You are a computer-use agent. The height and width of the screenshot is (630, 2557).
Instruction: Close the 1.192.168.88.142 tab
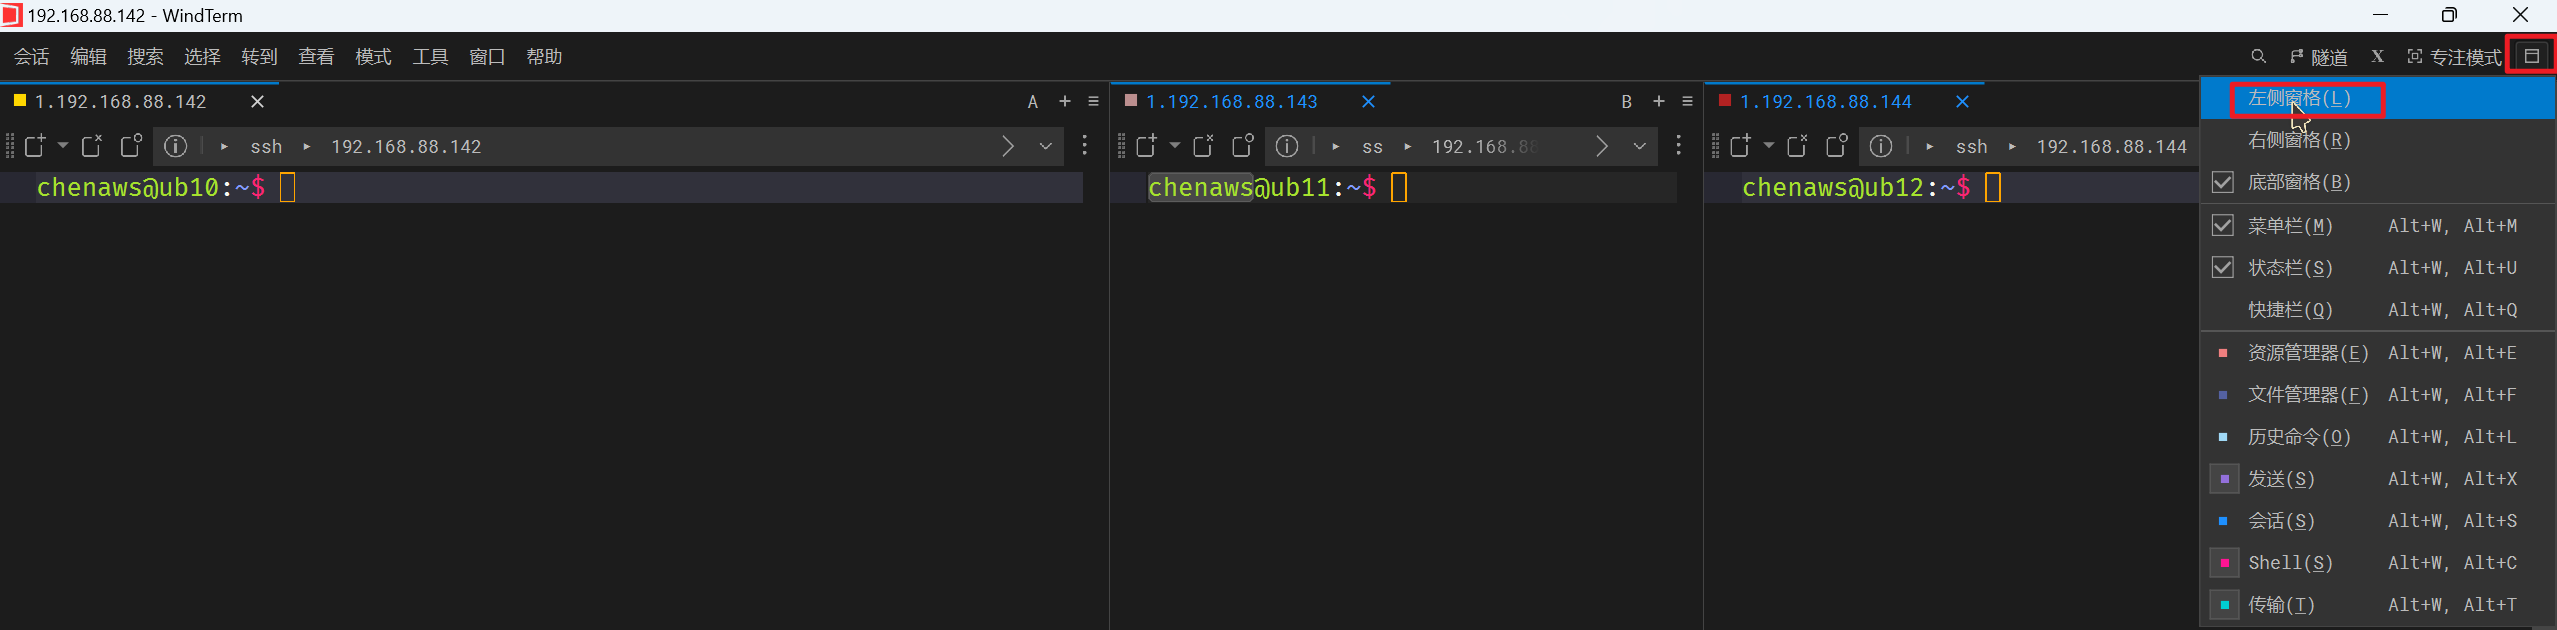click(257, 102)
